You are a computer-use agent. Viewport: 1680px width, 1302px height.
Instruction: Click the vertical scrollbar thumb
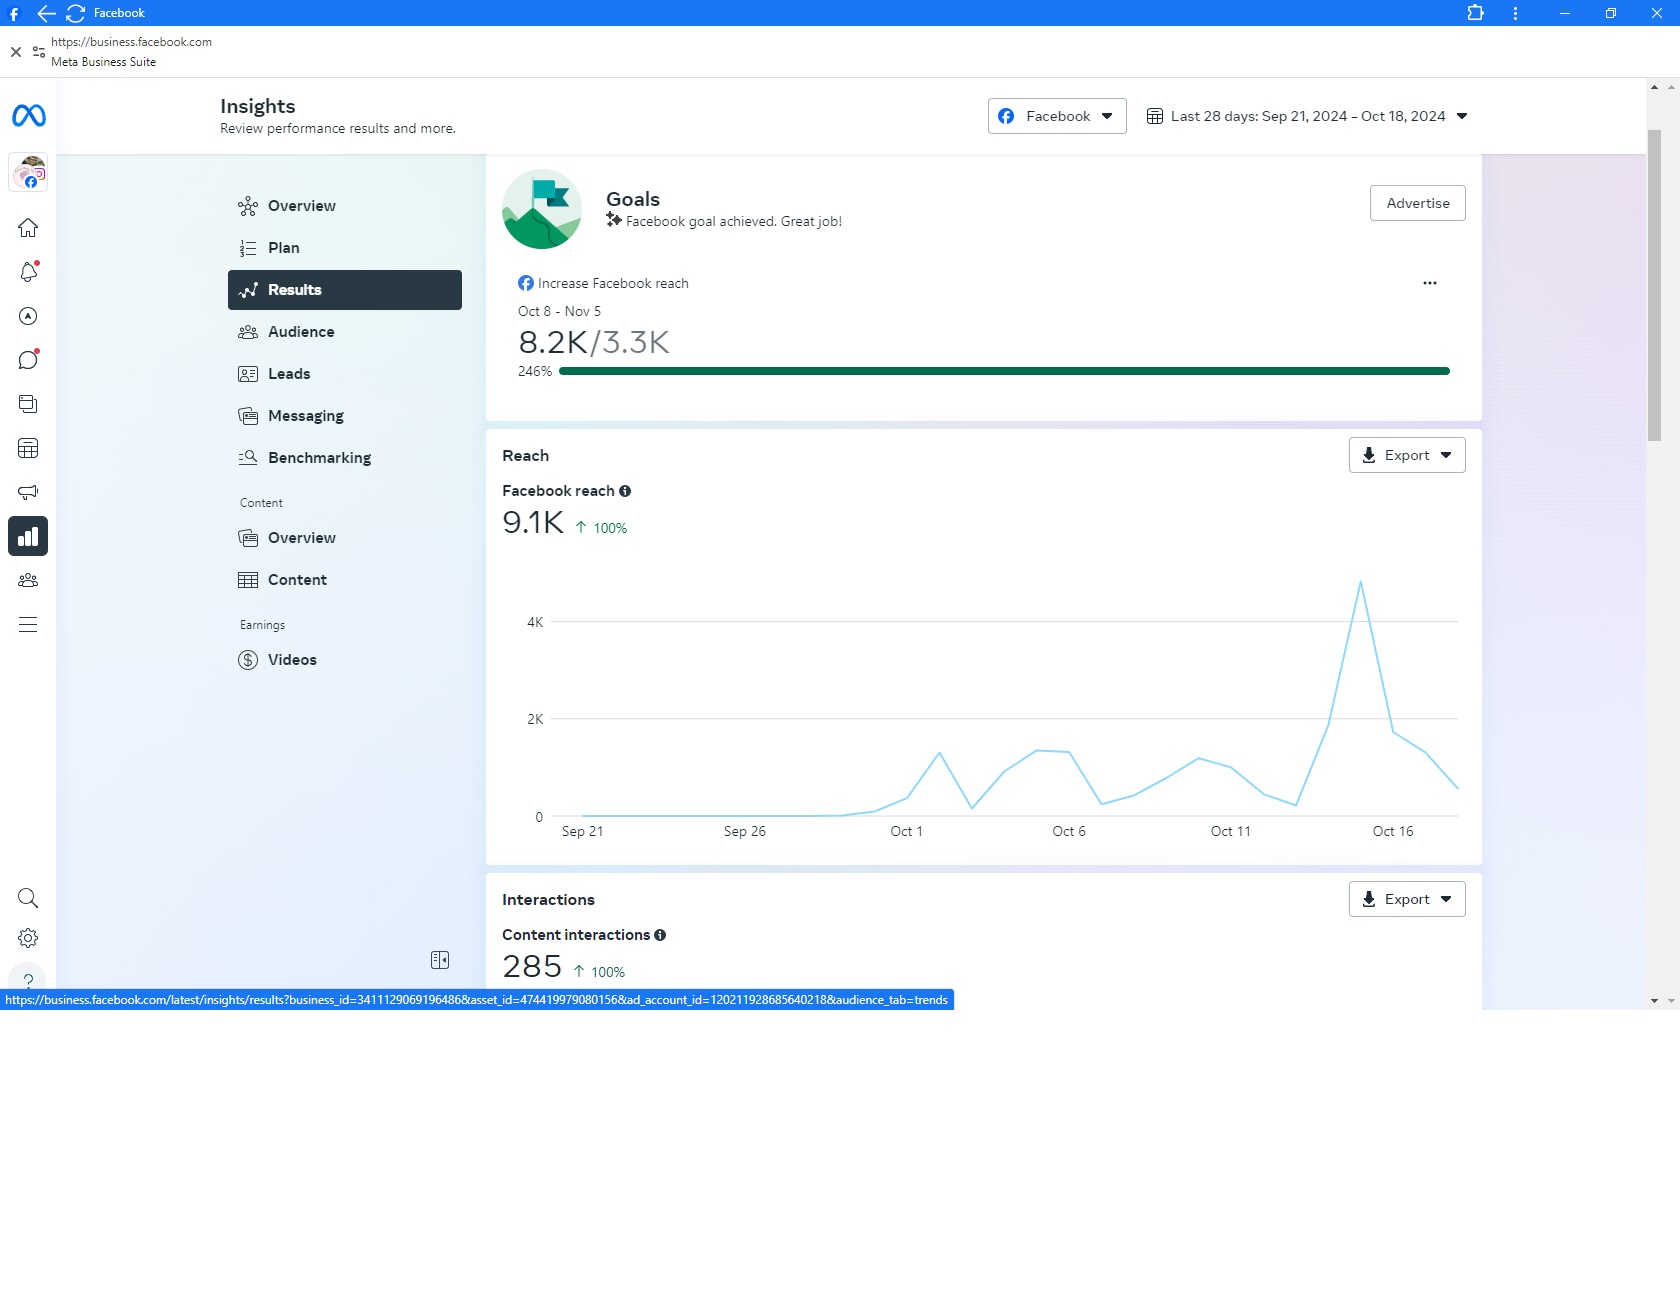(x=1655, y=285)
